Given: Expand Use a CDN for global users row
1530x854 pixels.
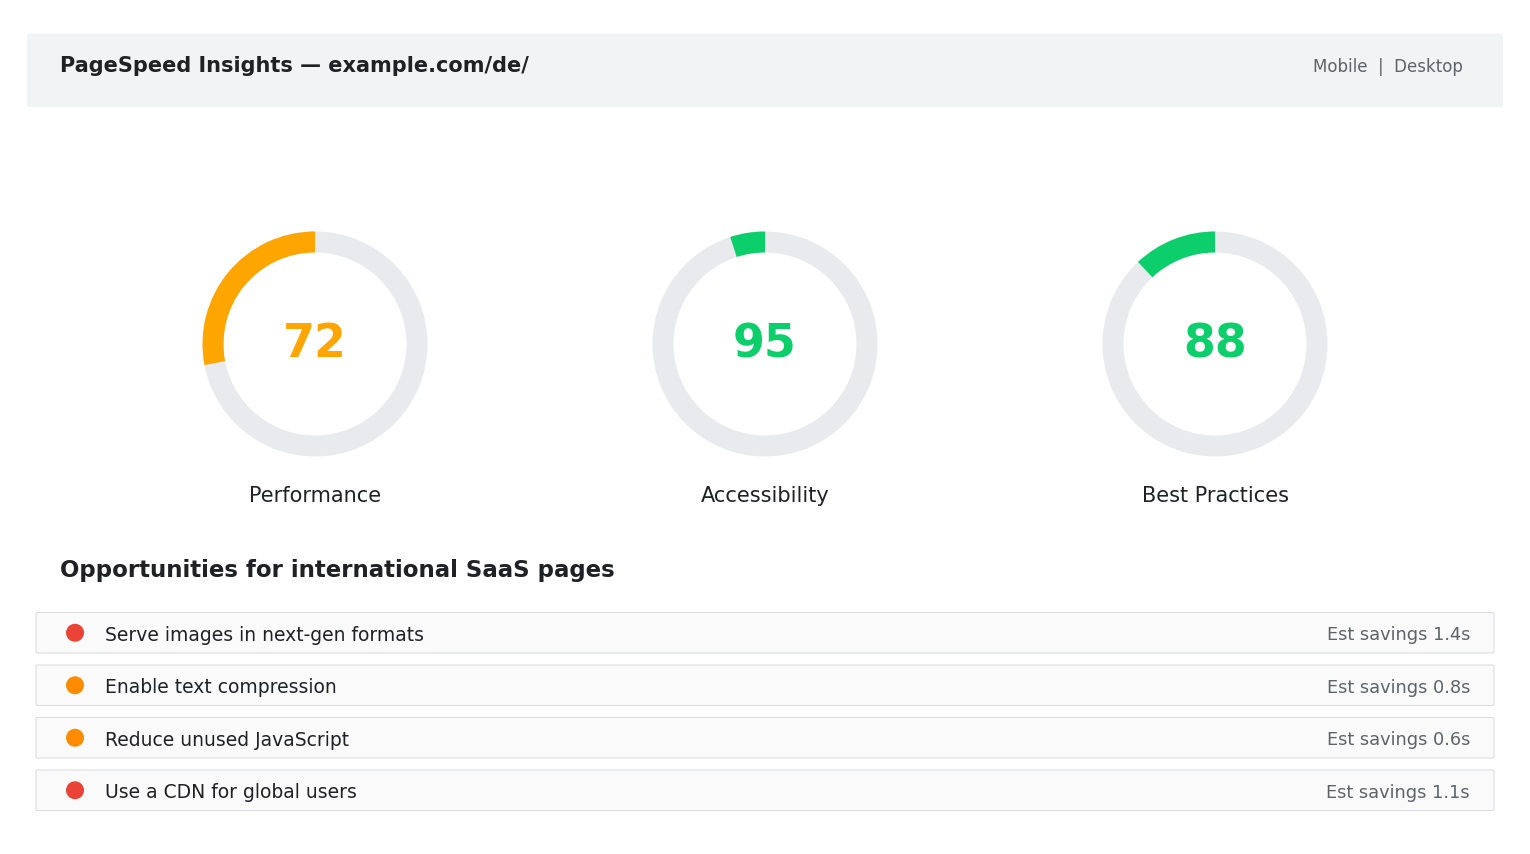Looking at the screenshot, I should [x=765, y=790].
